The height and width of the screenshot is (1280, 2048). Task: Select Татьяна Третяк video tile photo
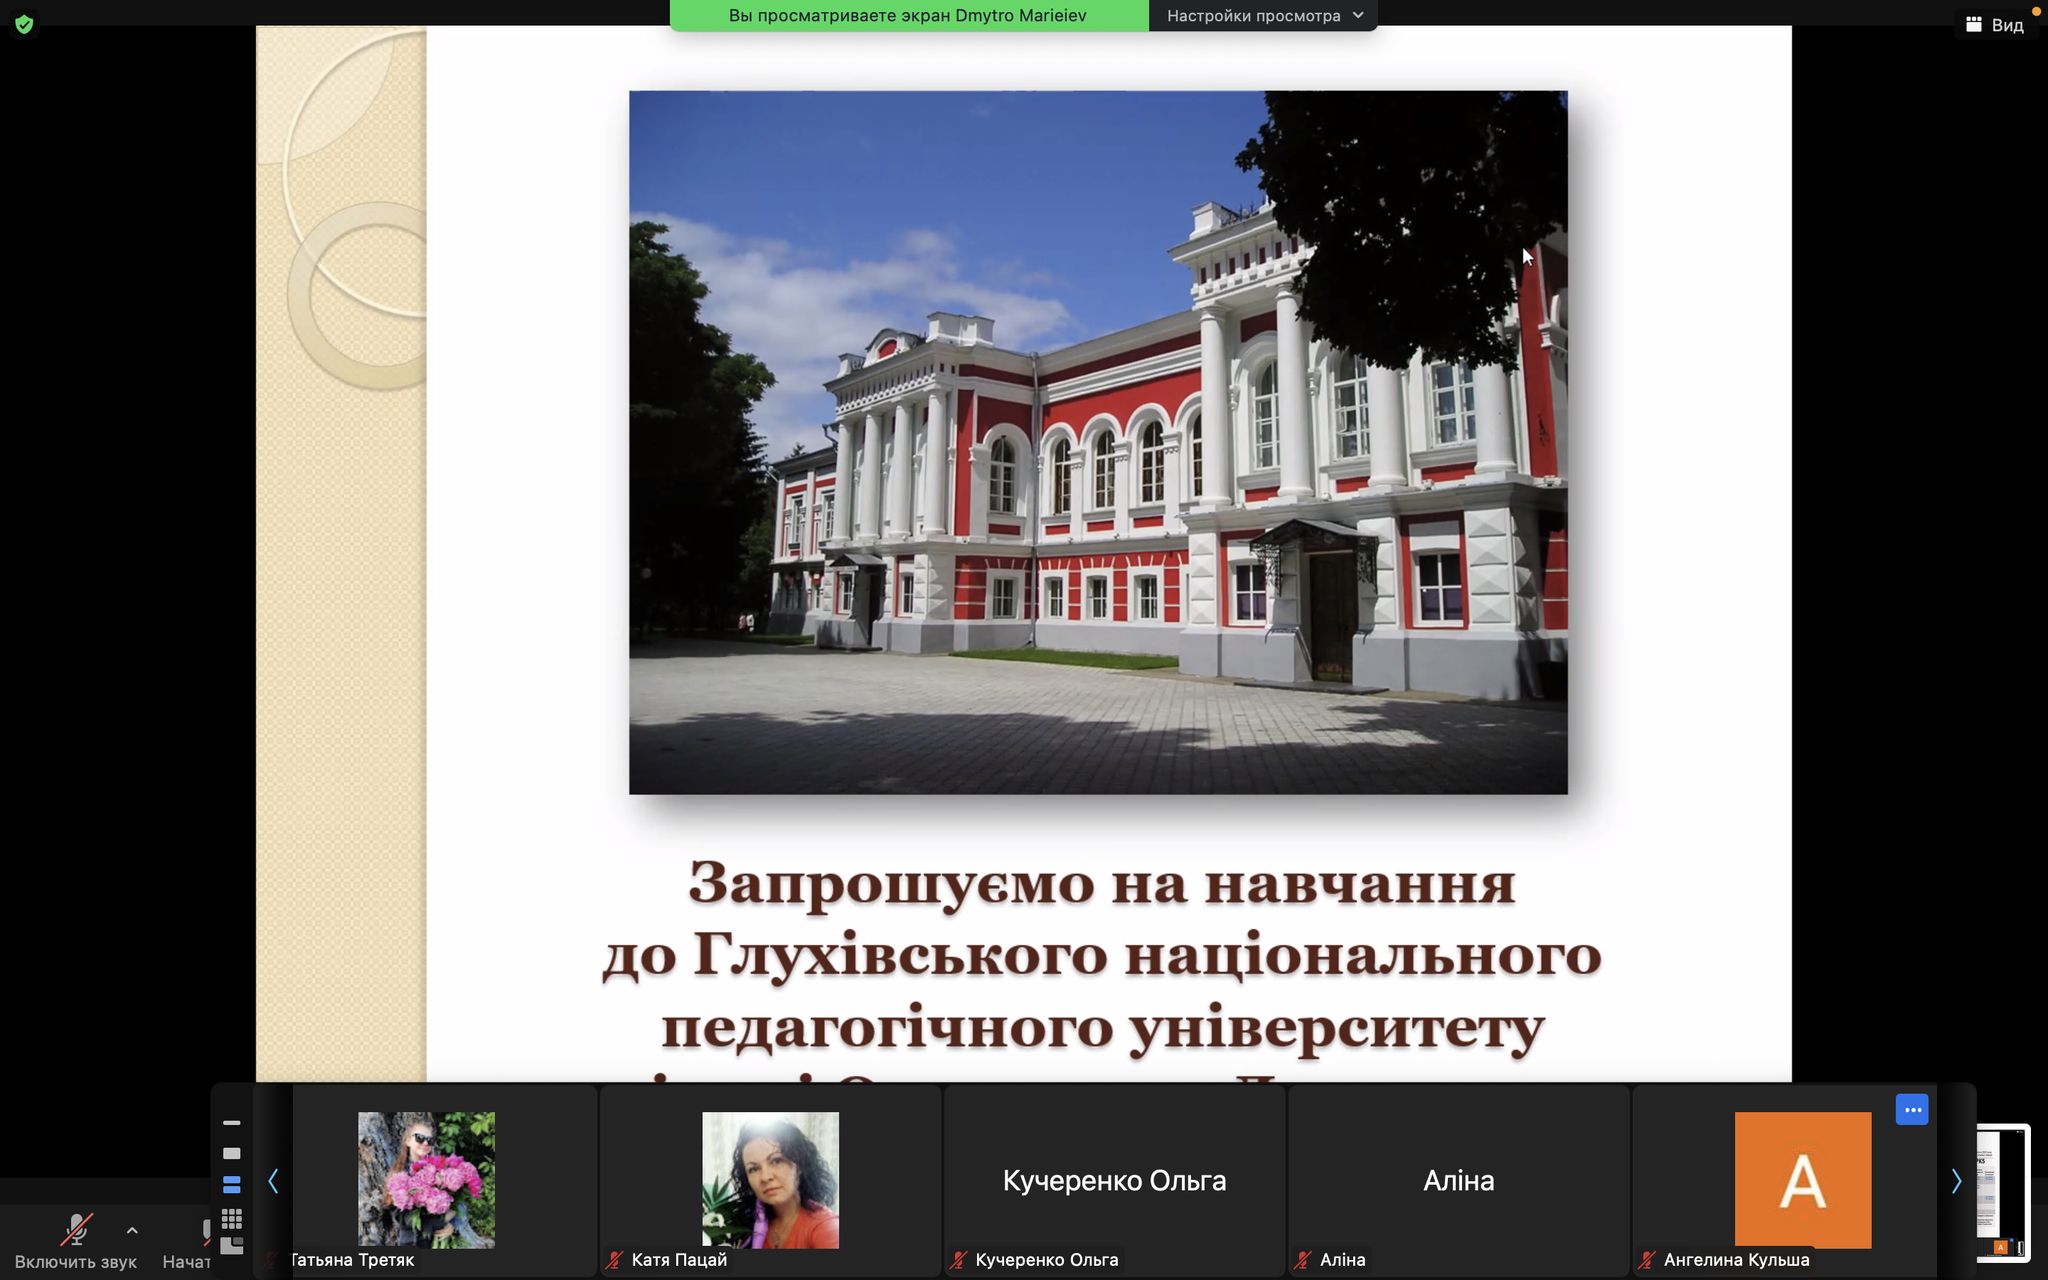coord(426,1180)
